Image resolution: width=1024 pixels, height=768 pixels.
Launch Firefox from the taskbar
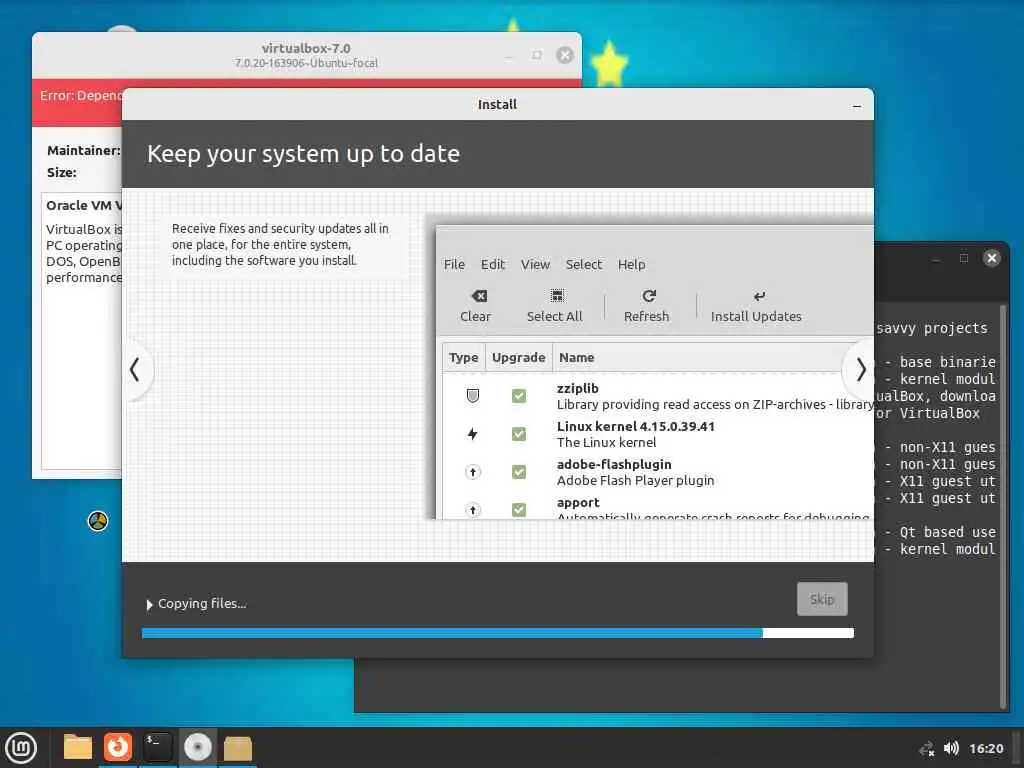point(118,747)
